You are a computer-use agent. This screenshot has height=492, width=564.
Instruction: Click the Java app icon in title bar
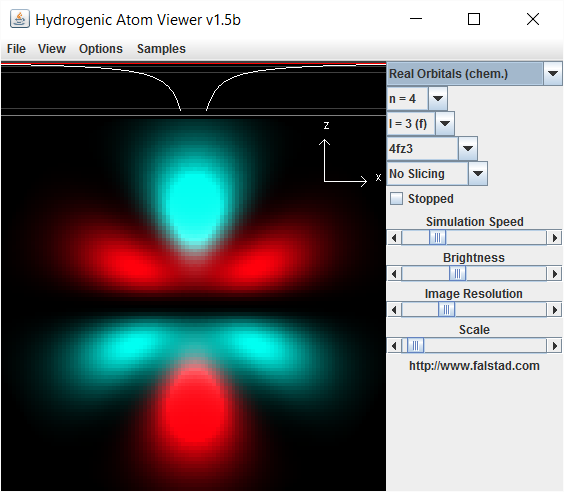point(19,19)
